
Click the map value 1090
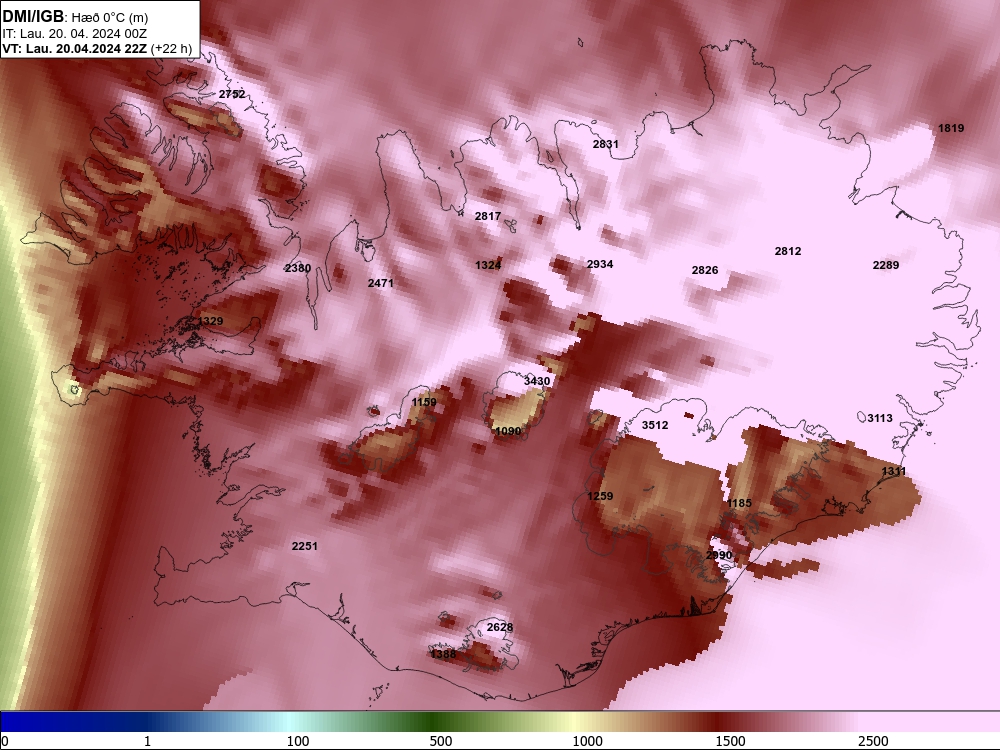(508, 431)
